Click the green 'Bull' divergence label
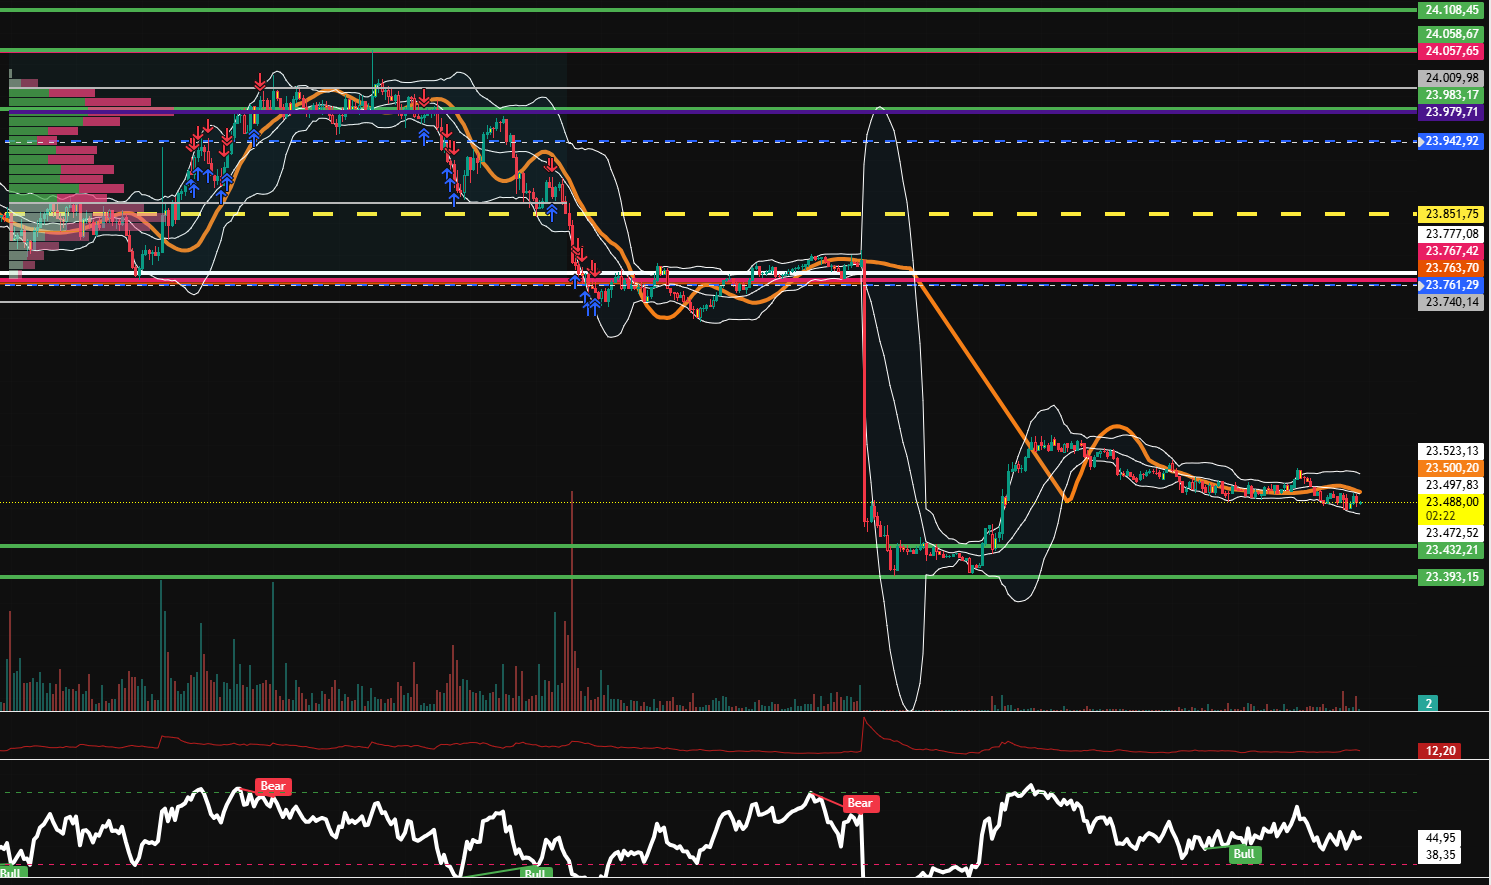Viewport: 1491px width, 885px height. [x=1244, y=855]
